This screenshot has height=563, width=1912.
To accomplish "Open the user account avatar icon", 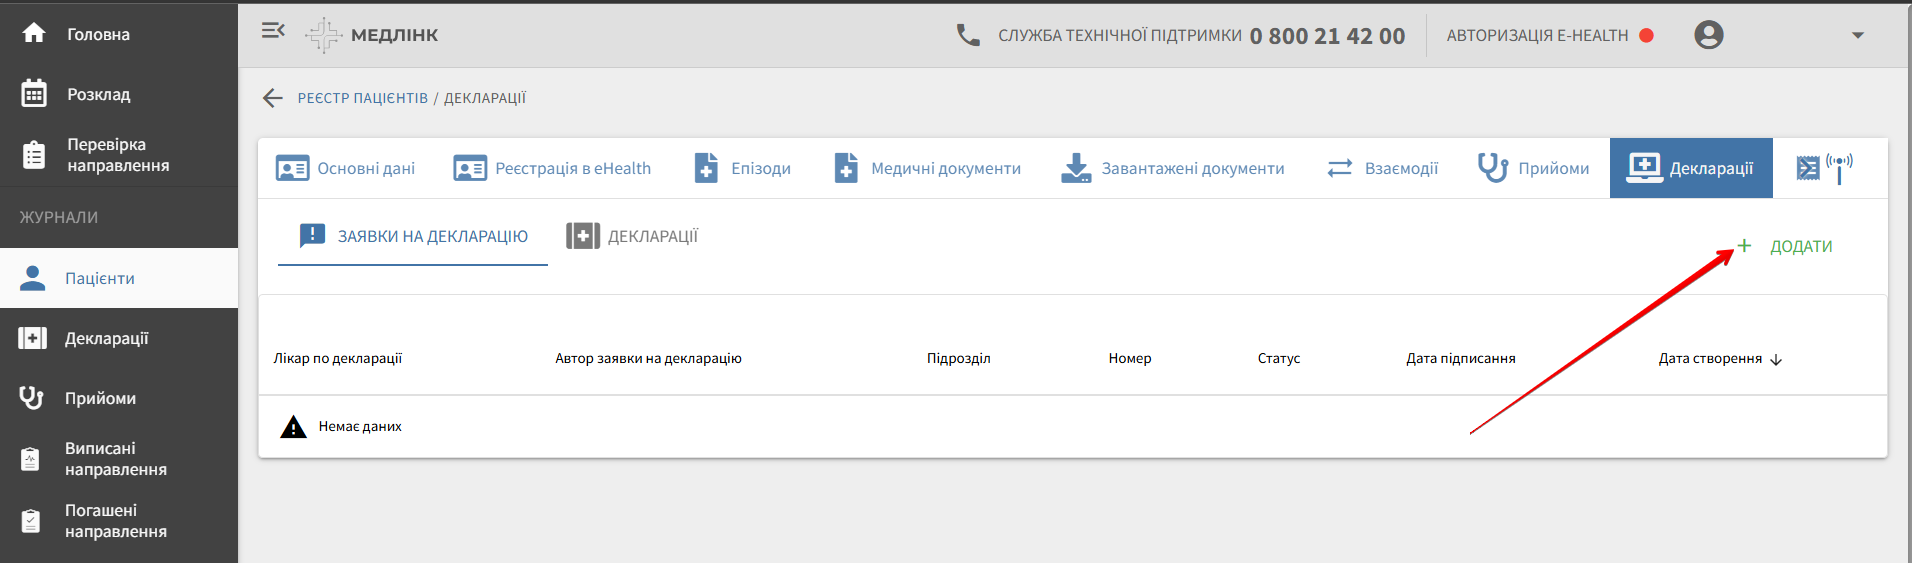I will coord(1708,35).
